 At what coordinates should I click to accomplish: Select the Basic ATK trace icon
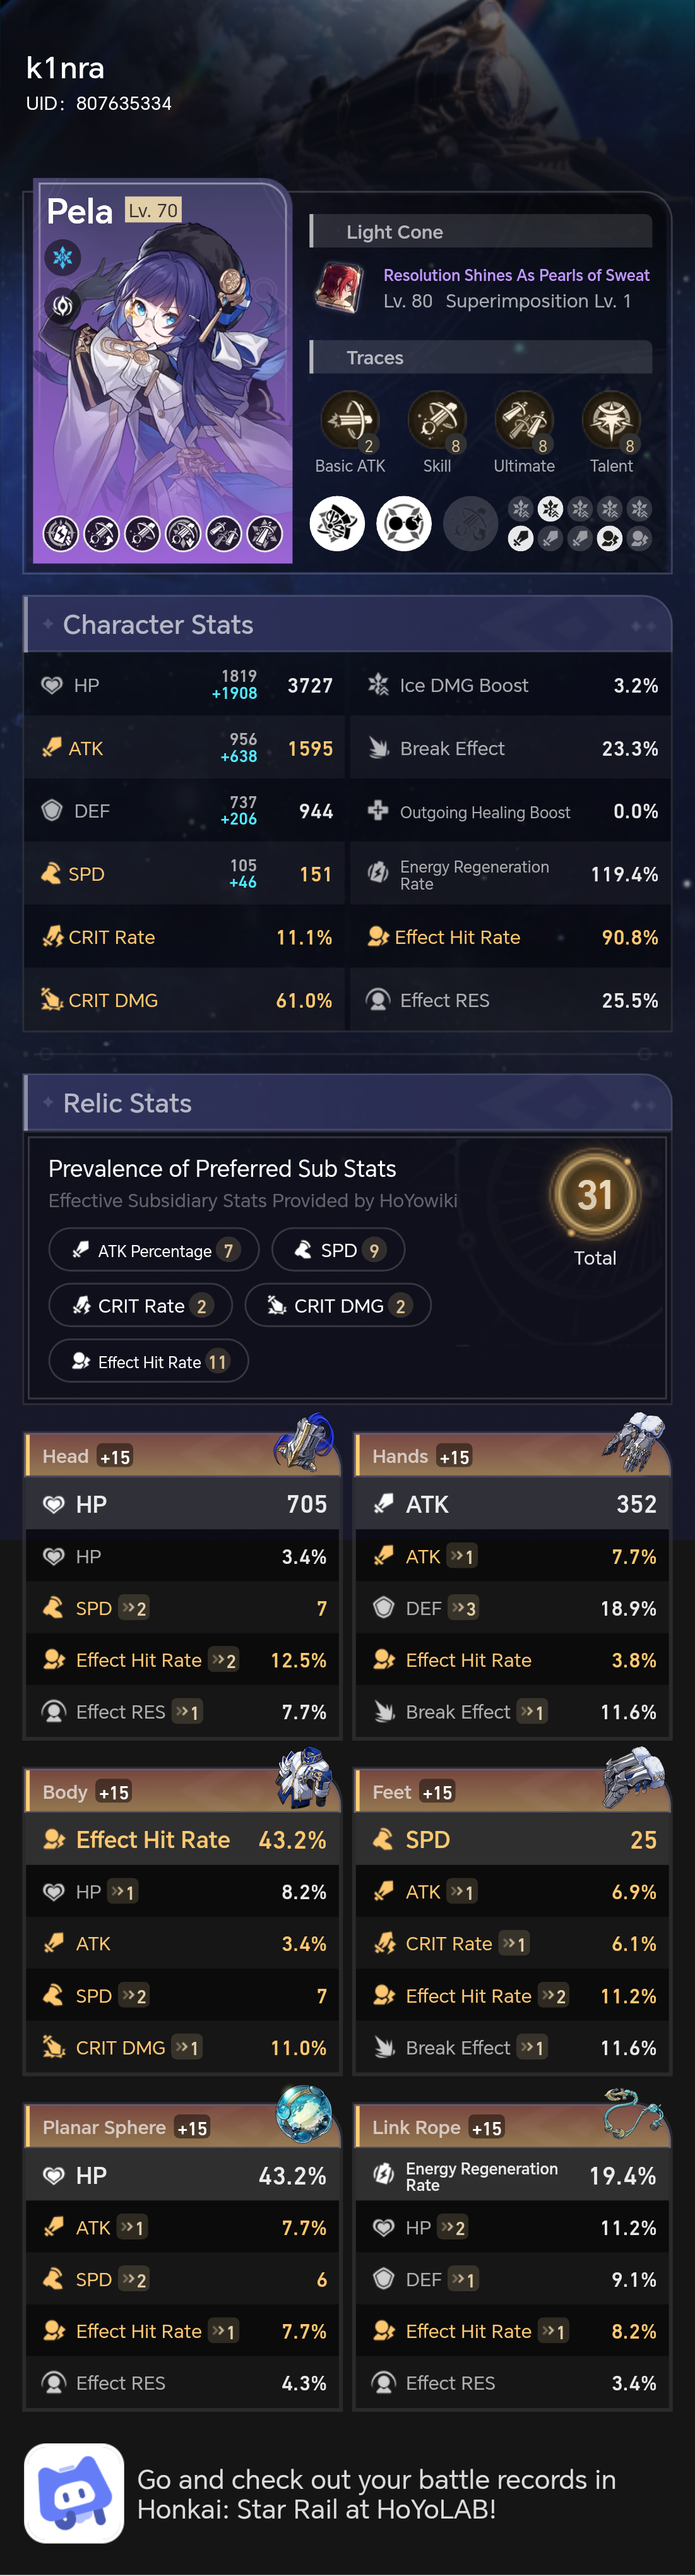coord(349,418)
